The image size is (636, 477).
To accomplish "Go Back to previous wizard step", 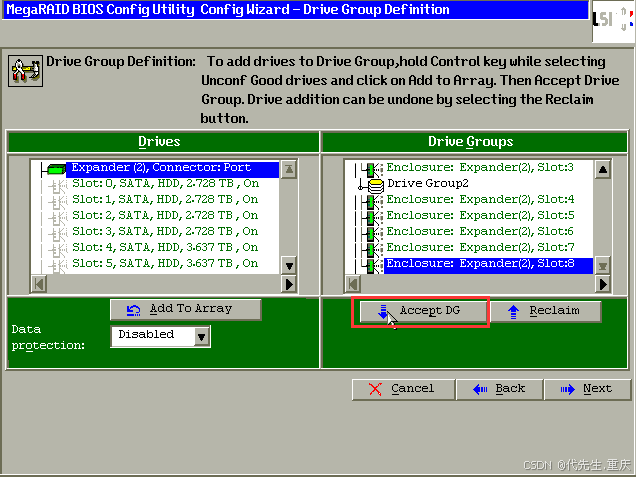I will [x=500, y=389].
